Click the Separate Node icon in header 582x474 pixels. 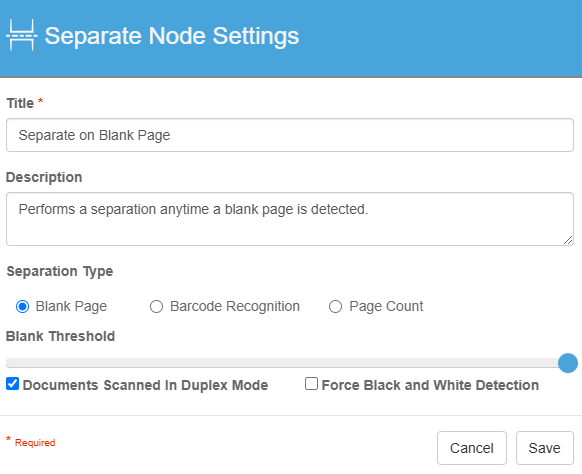tap(22, 35)
